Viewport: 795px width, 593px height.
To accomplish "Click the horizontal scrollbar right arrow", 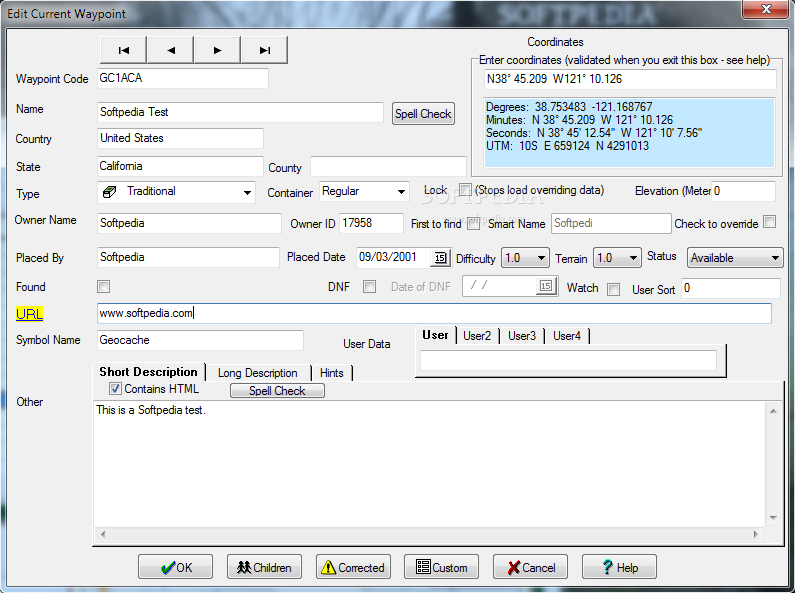I will pyautogui.click(x=755, y=534).
